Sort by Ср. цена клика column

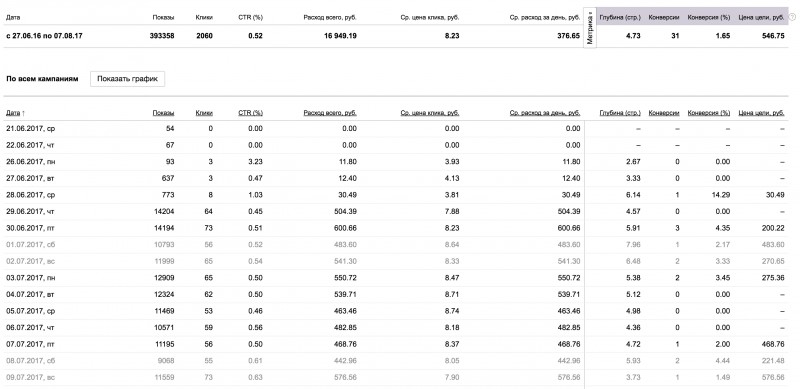[x=430, y=113]
